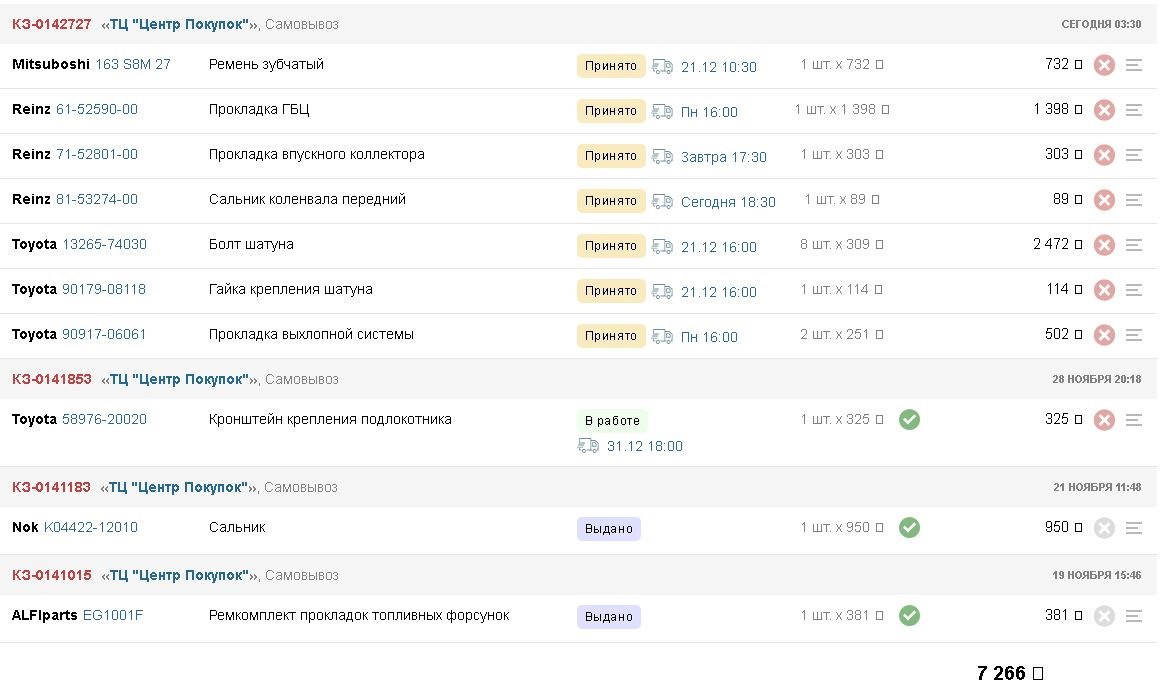1160x688 pixels.
Task: Click Выдано status of Nok Сальник
Action: tap(609, 529)
